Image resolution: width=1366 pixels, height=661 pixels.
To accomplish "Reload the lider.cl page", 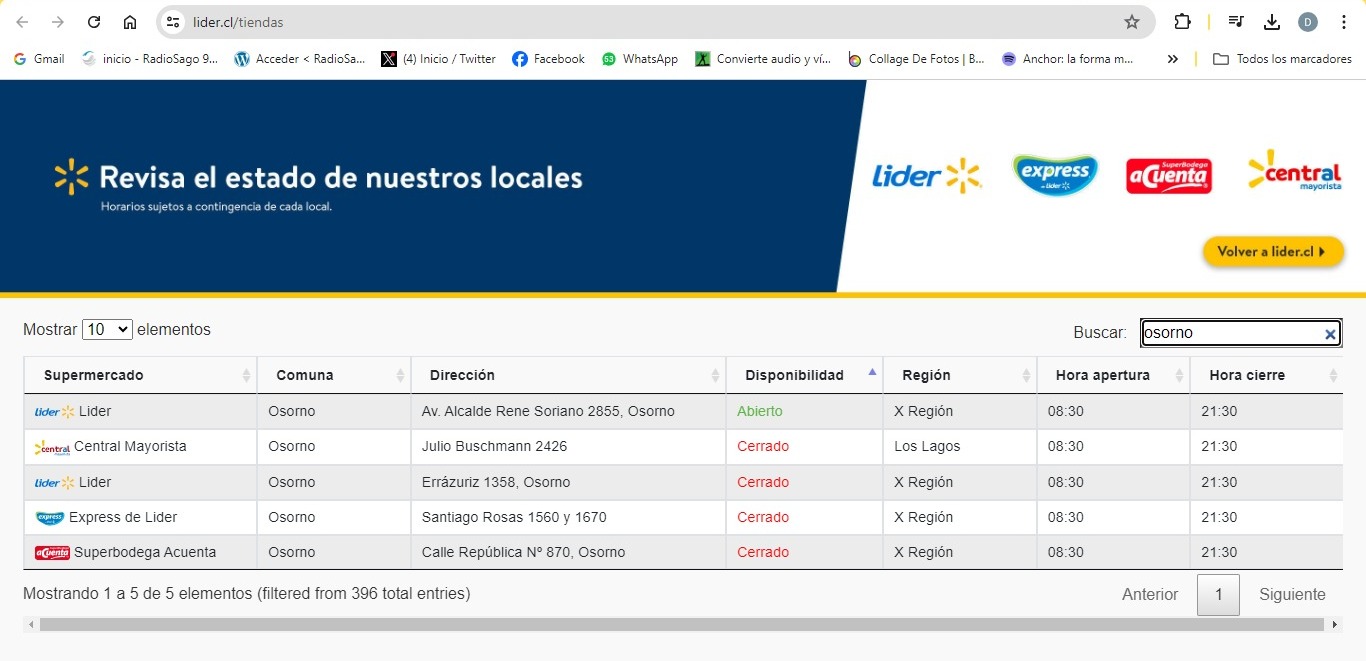I will point(94,22).
